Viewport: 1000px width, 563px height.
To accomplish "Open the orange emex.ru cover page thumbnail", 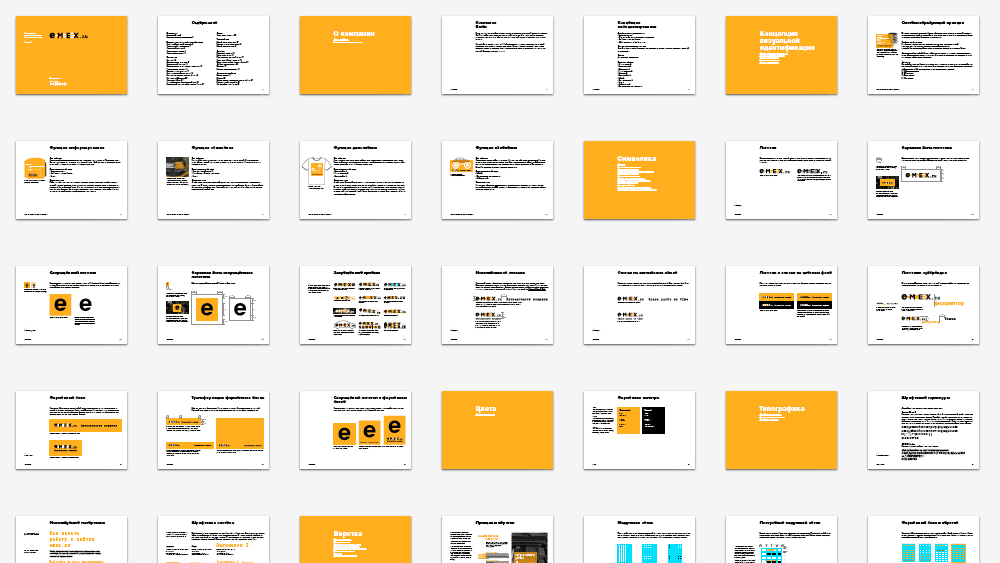I will (71, 55).
